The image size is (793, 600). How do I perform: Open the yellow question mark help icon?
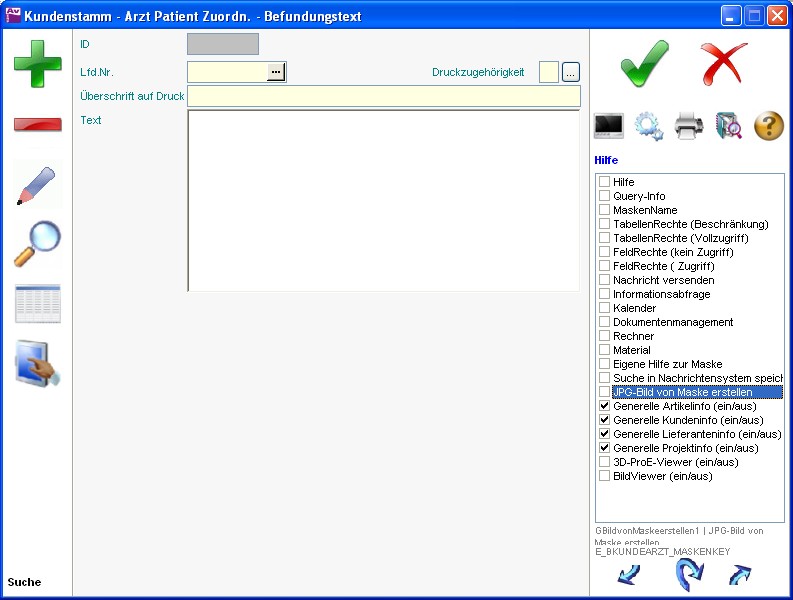tap(768, 126)
